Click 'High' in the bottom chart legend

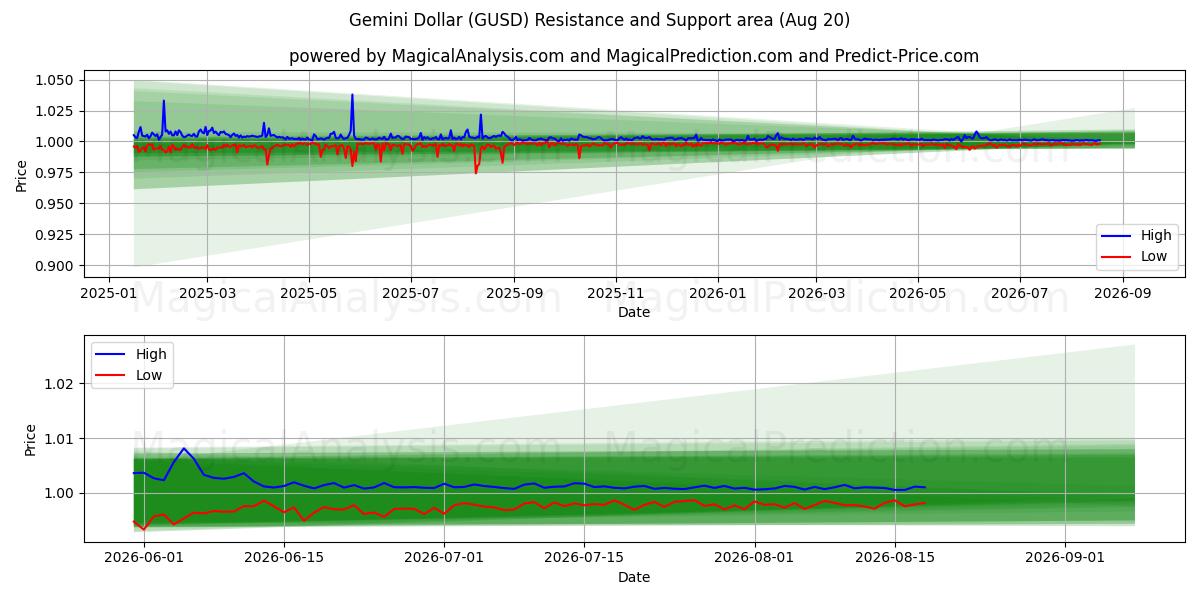click(x=151, y=354)
